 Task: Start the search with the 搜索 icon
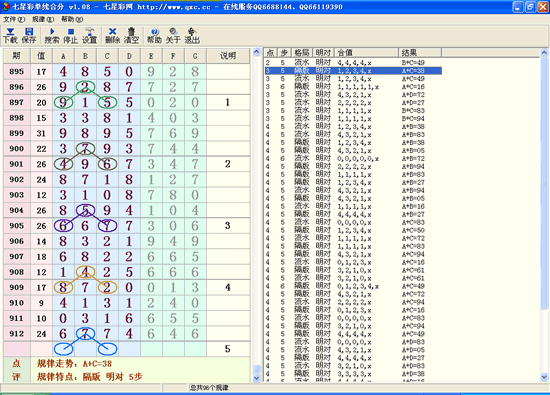point(52,36)
